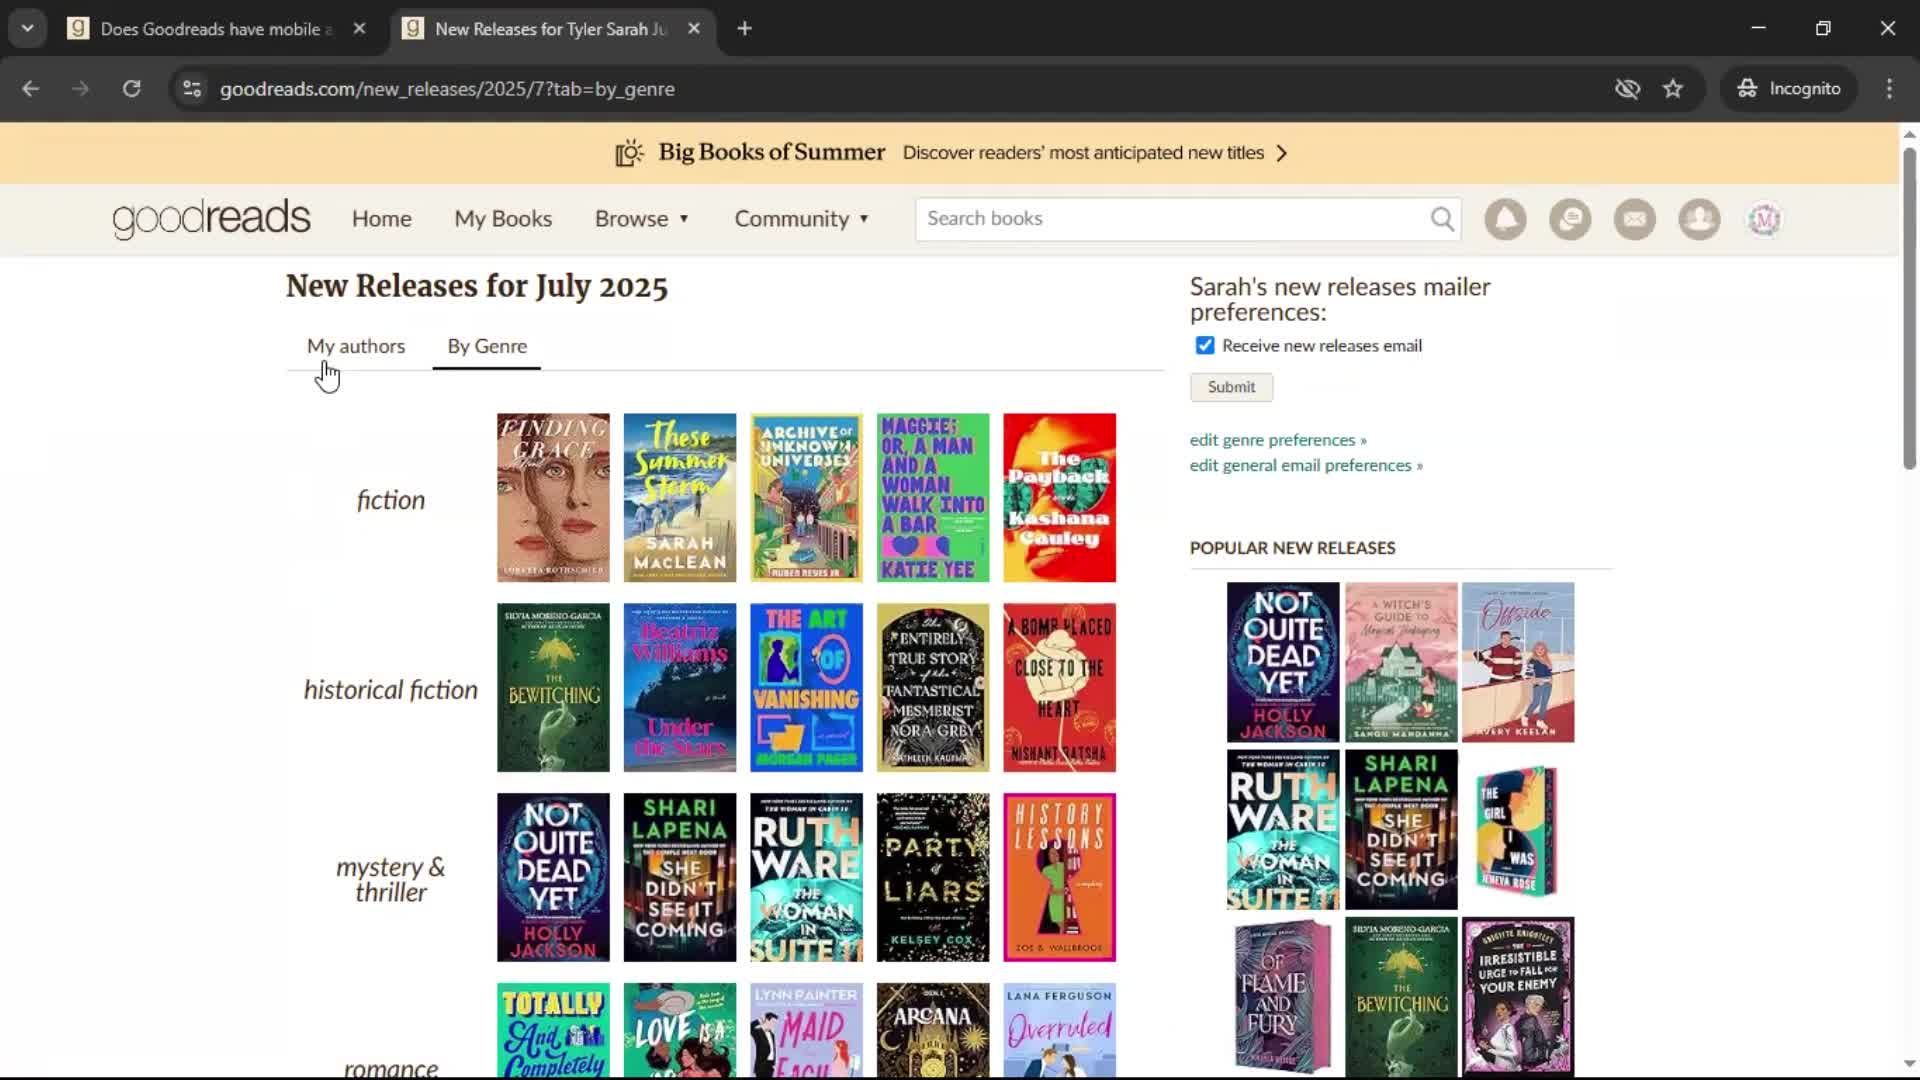The height and width of the screenshot is (1080, 1920).
Task: Reload the page
Action: tap(131, 88)
